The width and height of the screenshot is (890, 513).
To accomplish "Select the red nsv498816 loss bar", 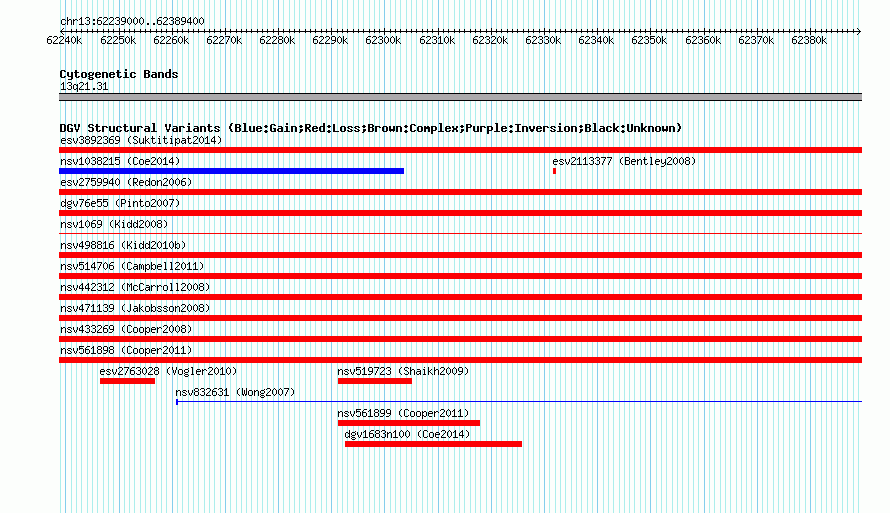I will tap(460, 255).
